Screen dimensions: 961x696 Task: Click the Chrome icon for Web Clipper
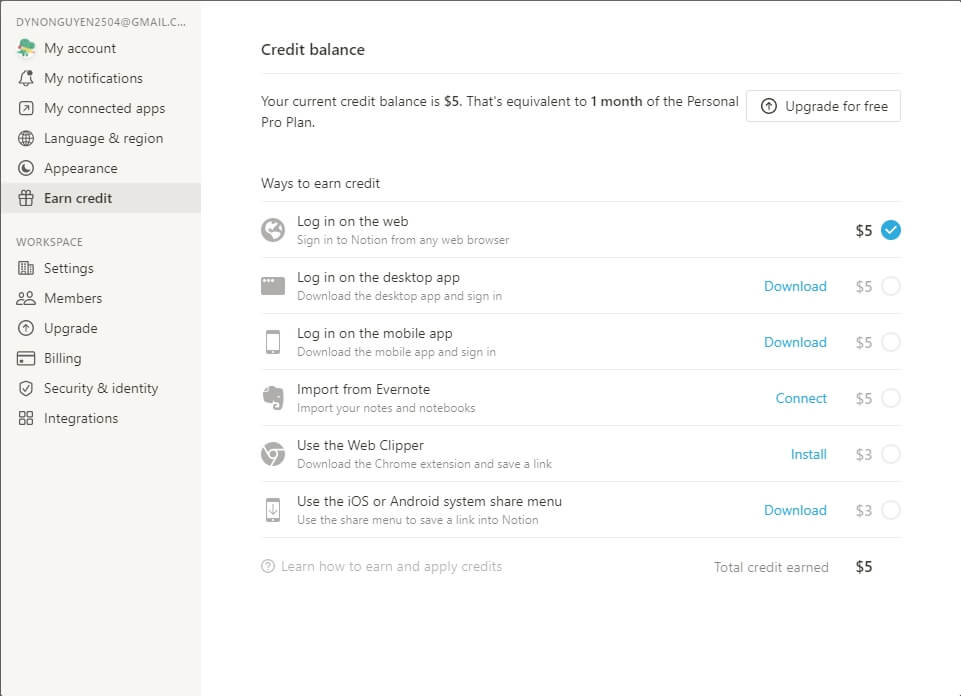tap(273, 454)
